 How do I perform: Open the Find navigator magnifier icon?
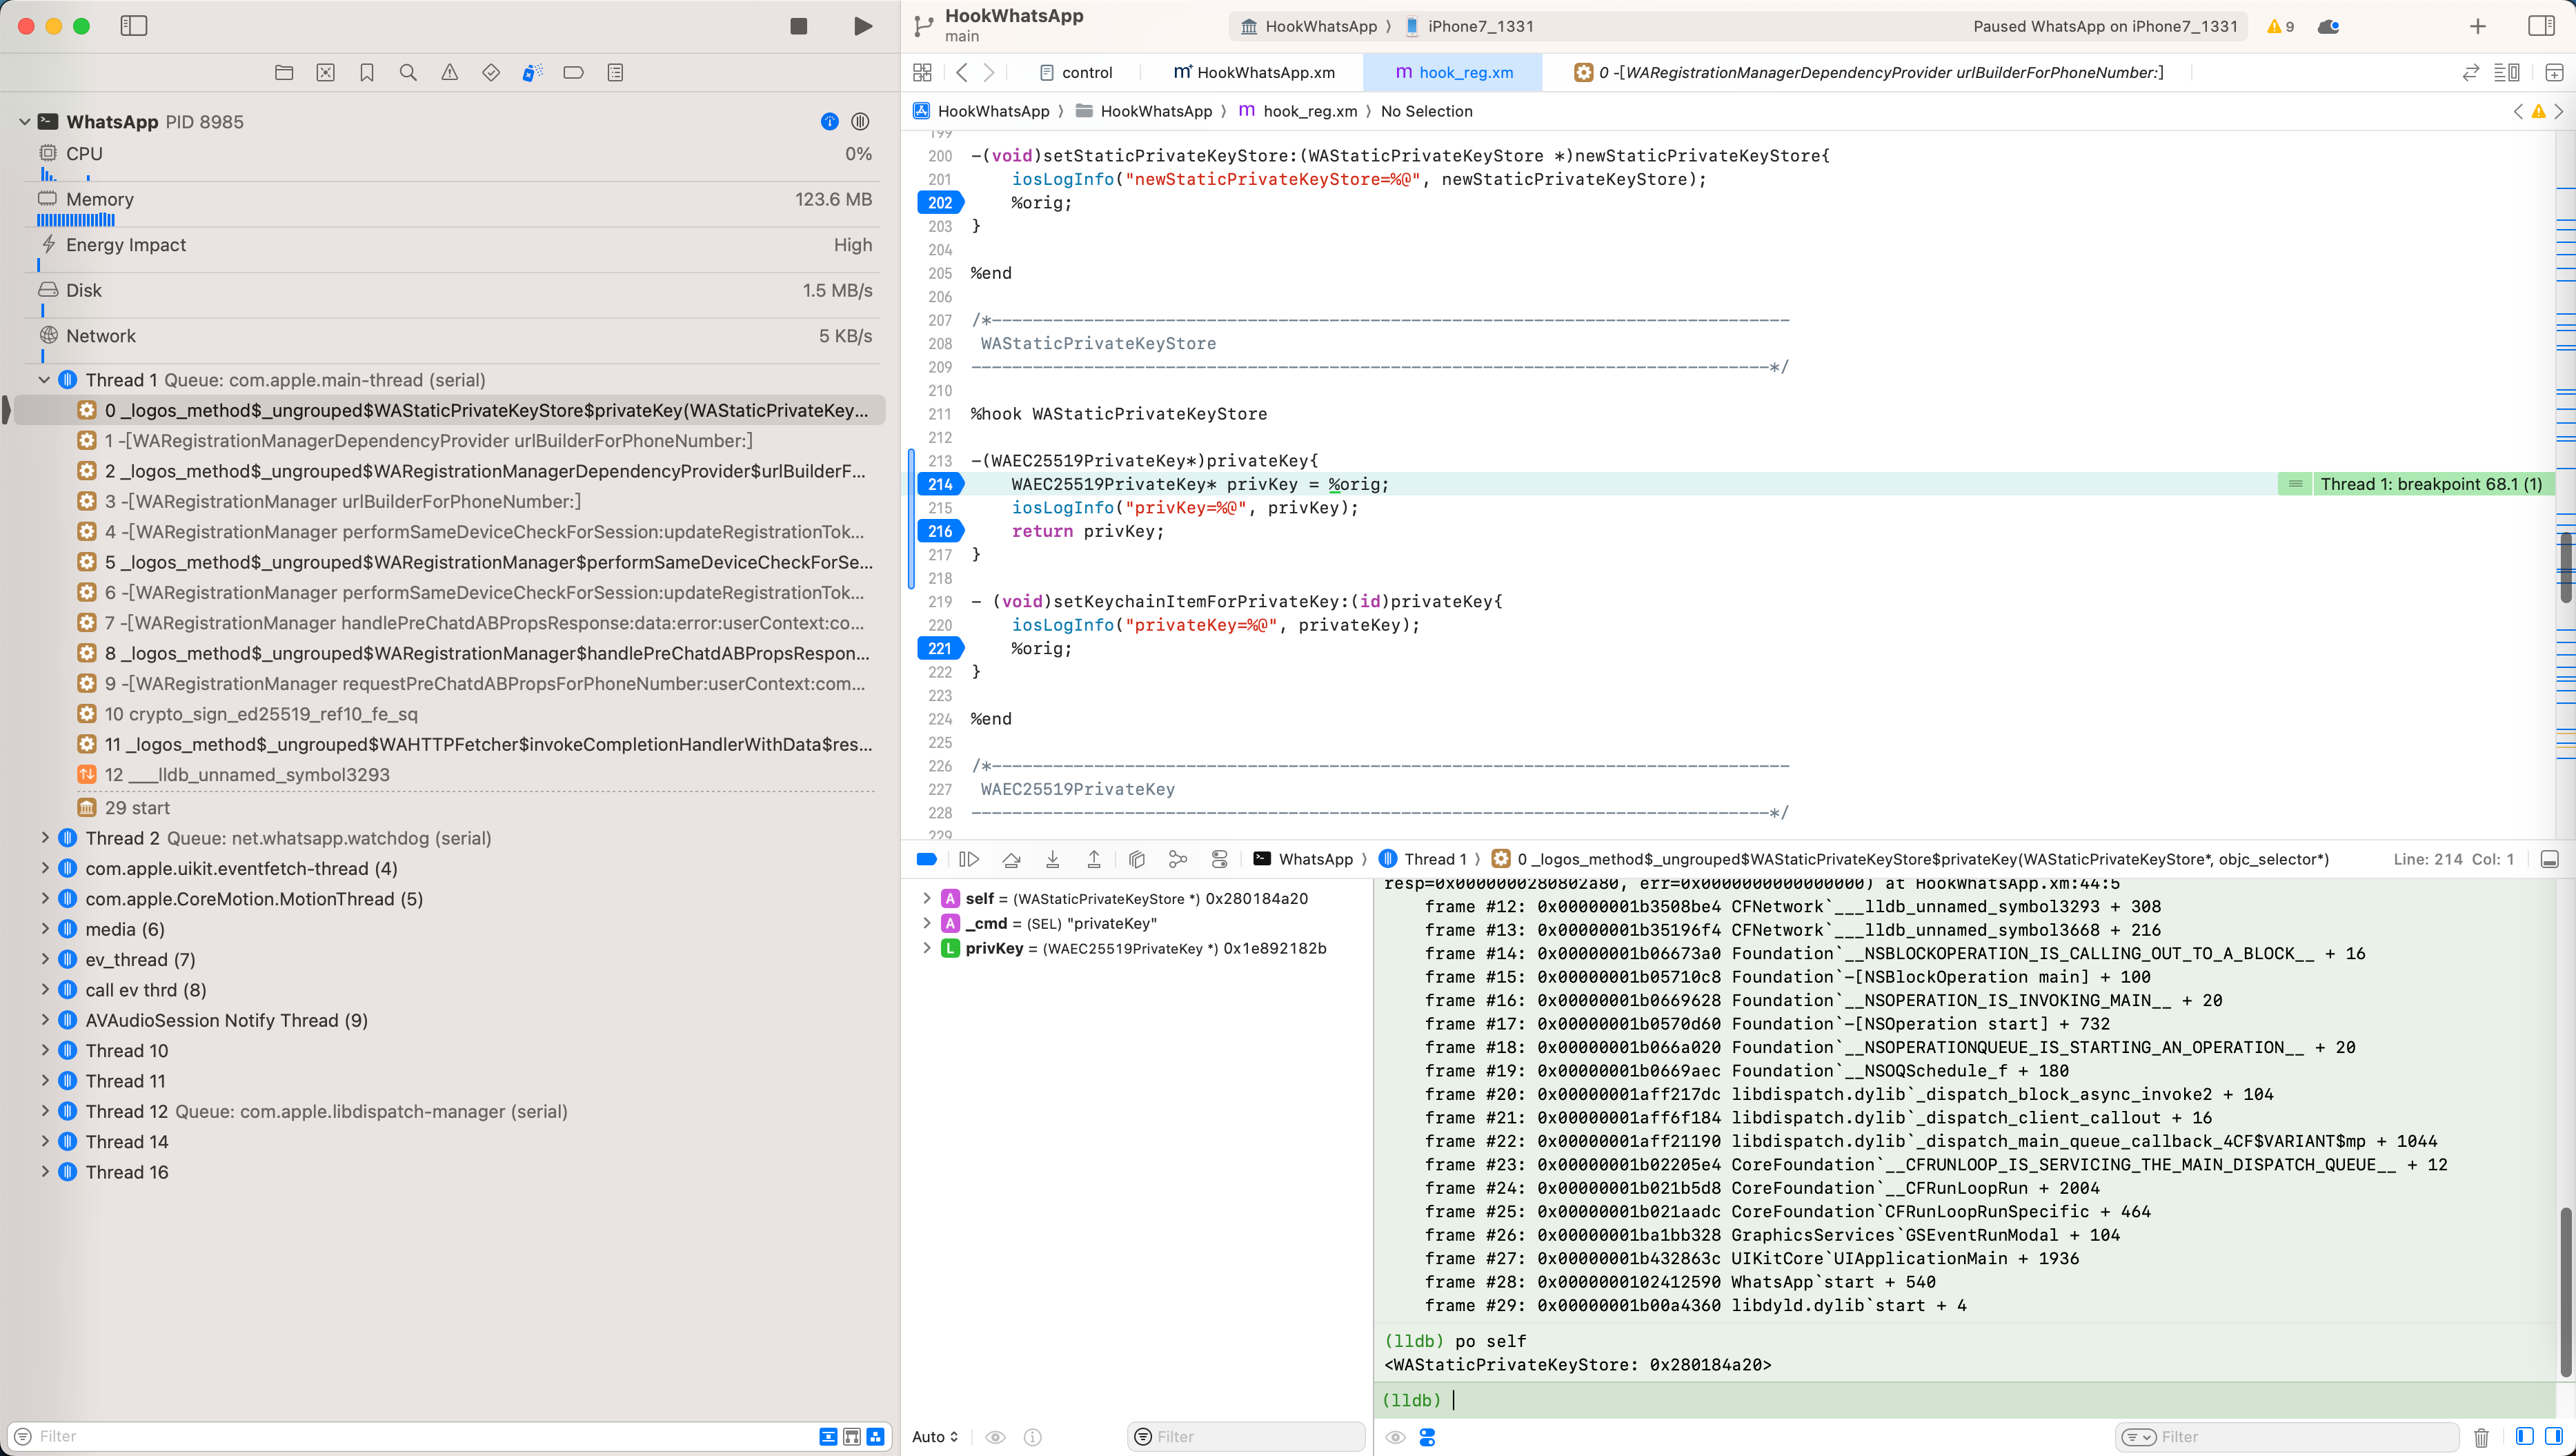[408, 72]
